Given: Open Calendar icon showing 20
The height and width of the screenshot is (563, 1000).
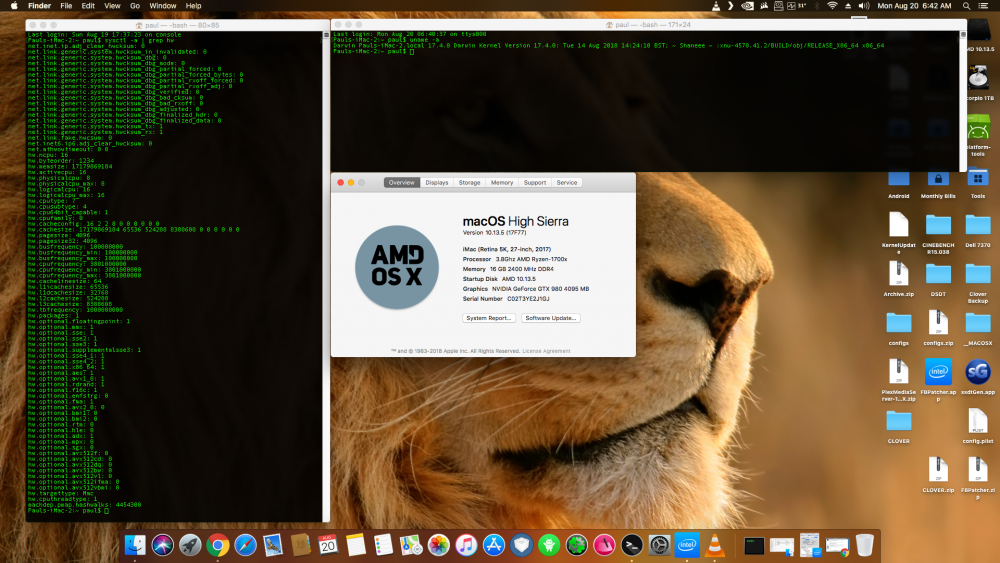Looking at the screenshot, I should click(x=328, y=545).
